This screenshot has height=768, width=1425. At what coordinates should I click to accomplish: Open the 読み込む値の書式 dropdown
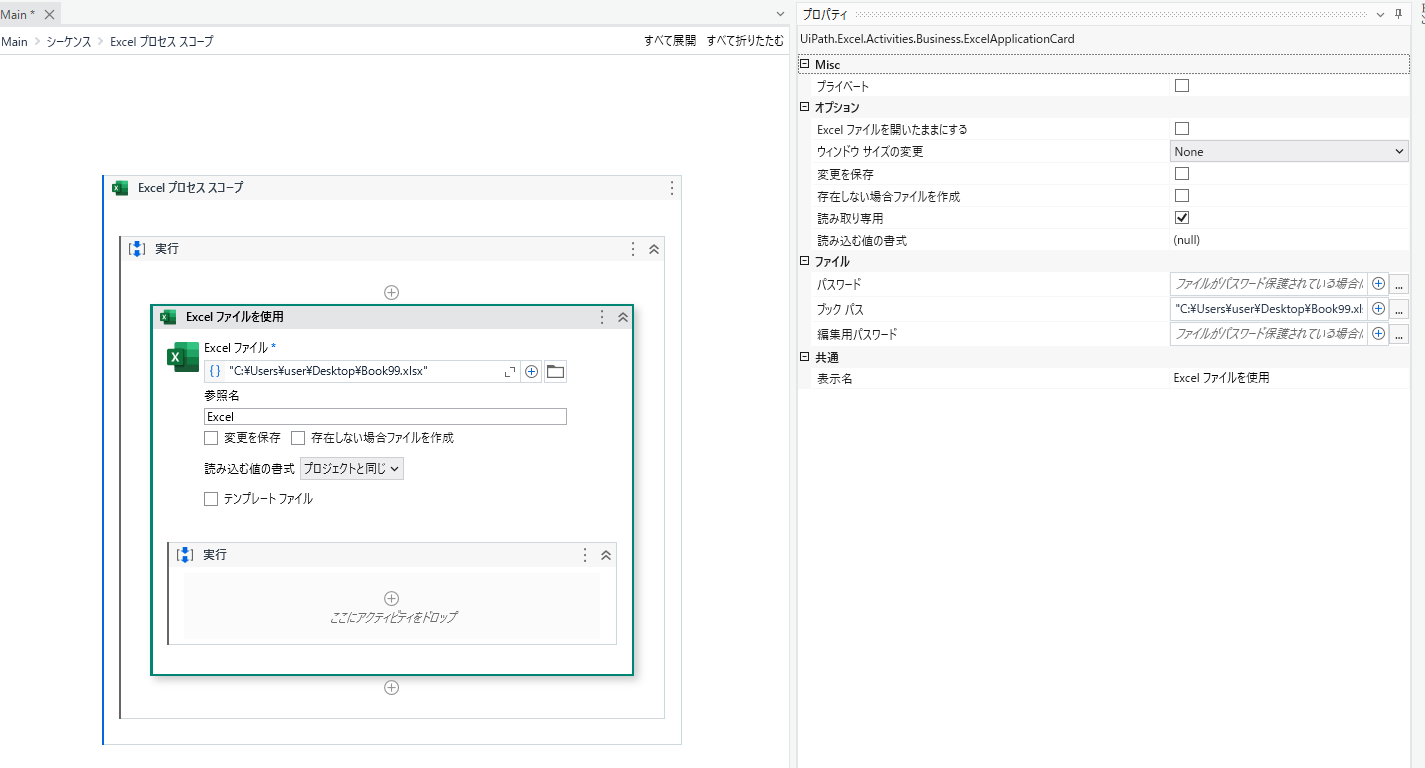(x=352, y=467)
